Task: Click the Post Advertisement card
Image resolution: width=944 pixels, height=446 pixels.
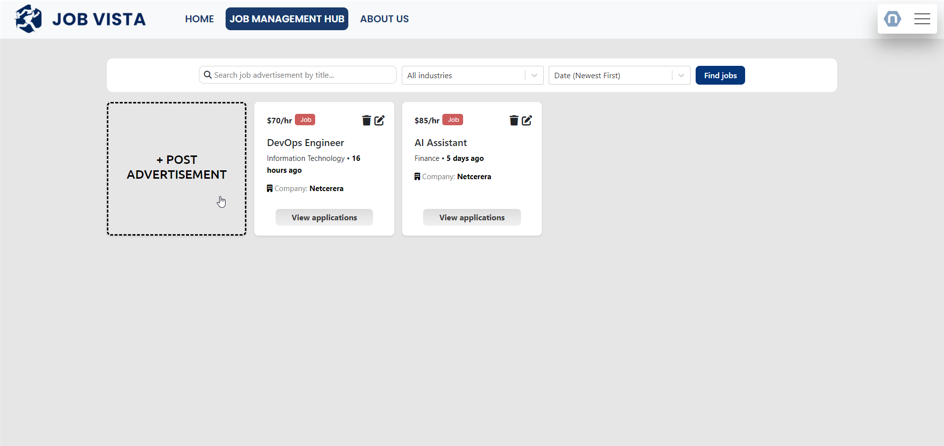Action: [177, 168]
